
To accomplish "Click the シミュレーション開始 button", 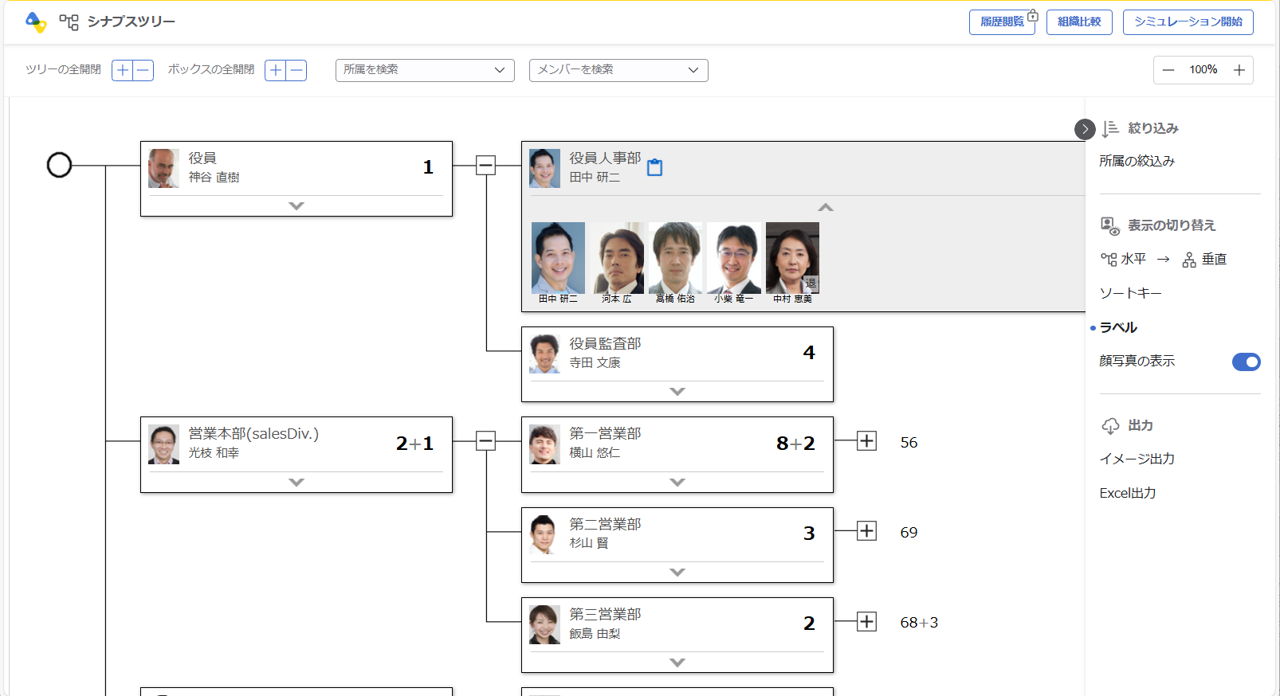I will coord(1188,22).
